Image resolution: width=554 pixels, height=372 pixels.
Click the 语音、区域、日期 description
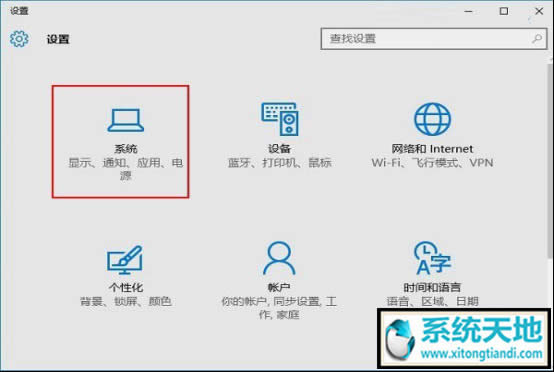[432, 301]
